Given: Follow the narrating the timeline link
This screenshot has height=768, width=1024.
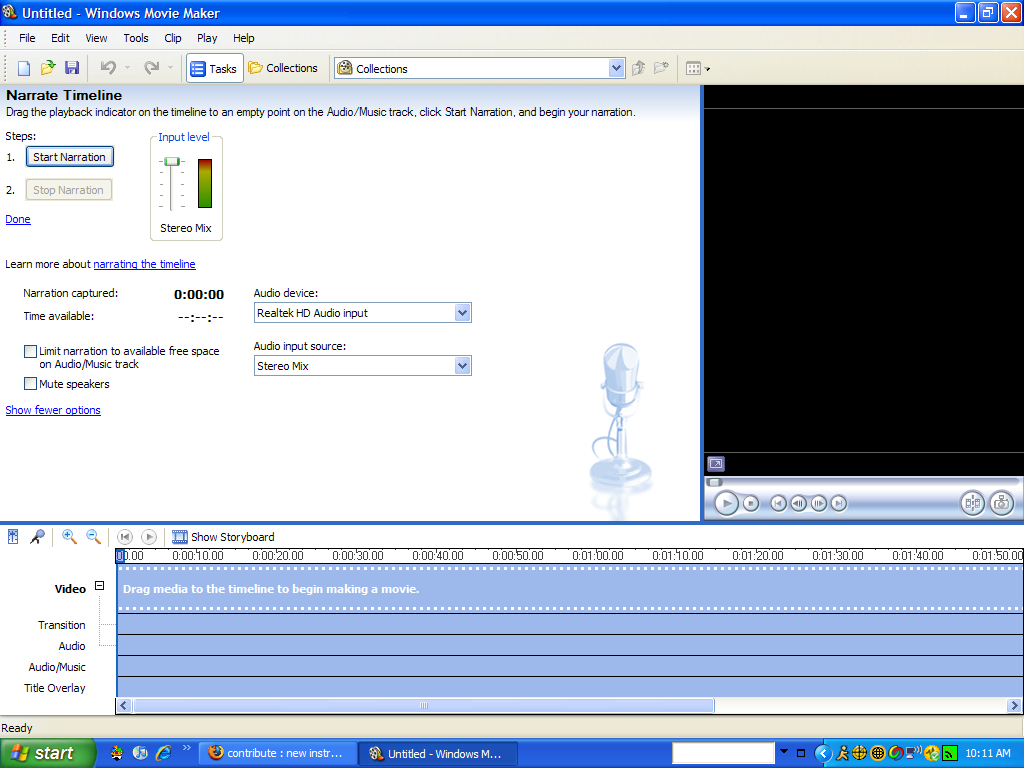Looking at the screenshot, I should (x=144, y=264).
